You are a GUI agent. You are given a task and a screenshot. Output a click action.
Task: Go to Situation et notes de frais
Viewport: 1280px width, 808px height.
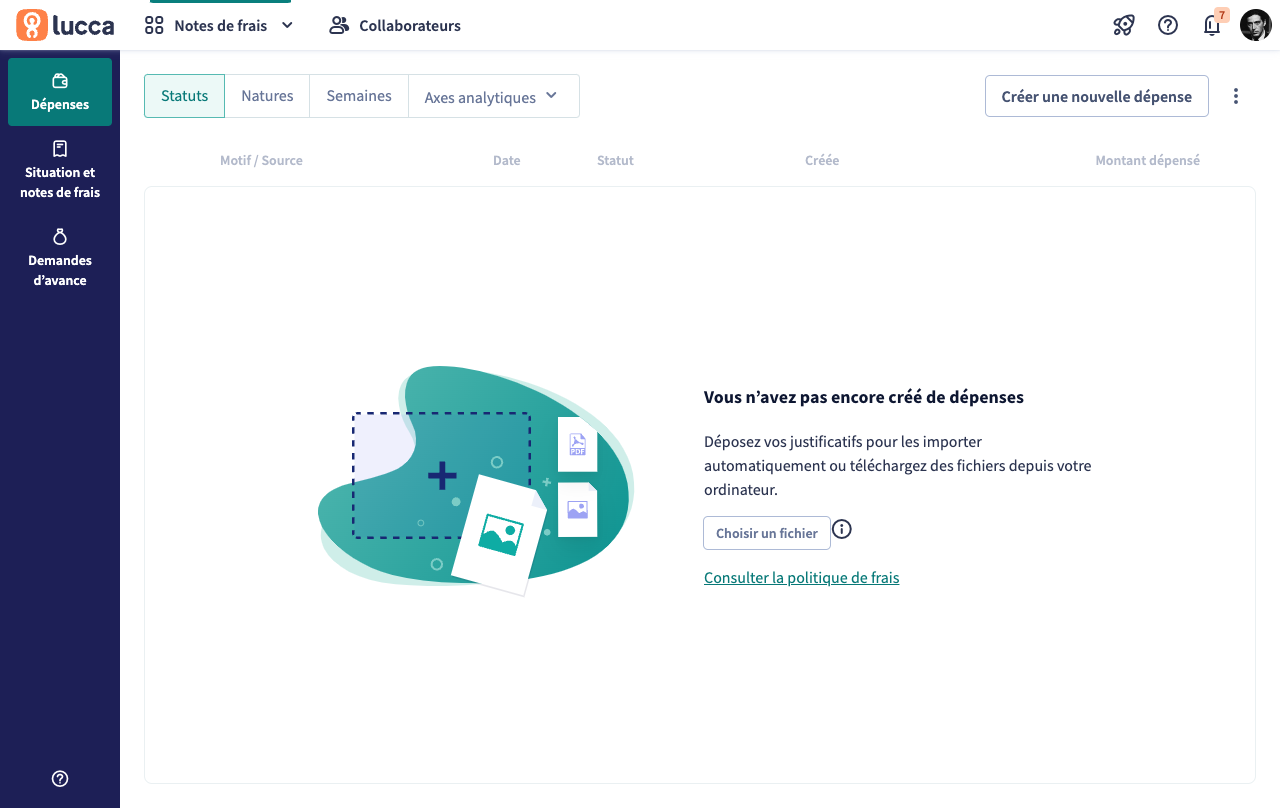tap(60, 170)
